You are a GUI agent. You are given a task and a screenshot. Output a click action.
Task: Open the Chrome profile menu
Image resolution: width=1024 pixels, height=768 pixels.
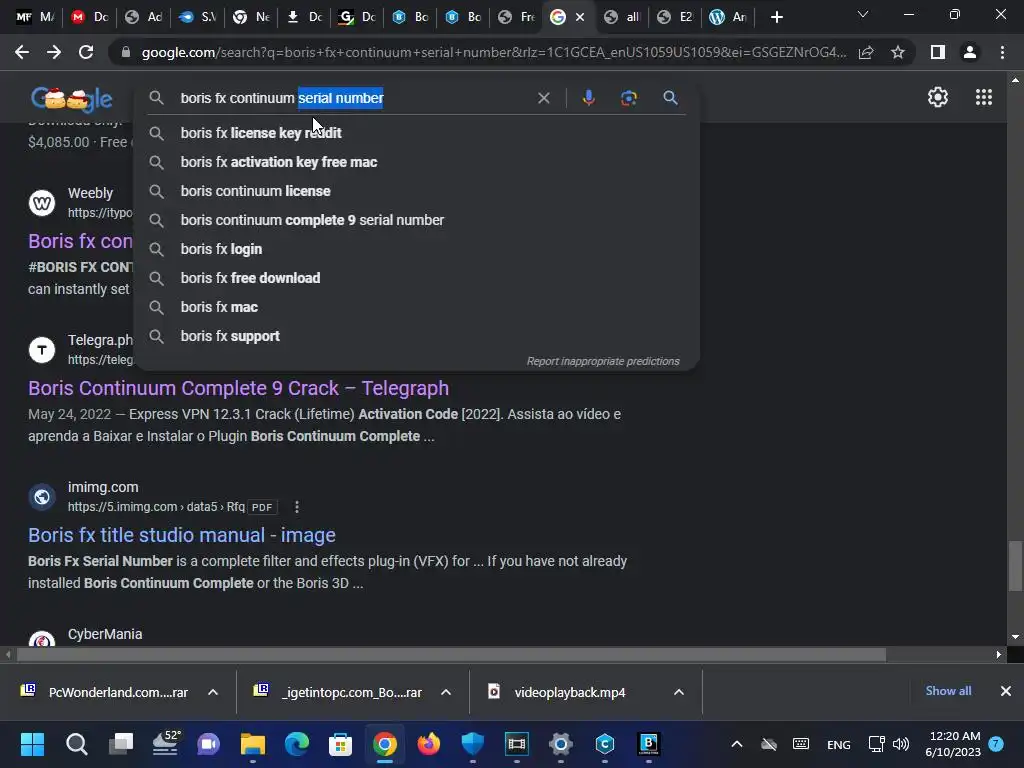click(970, 52)
